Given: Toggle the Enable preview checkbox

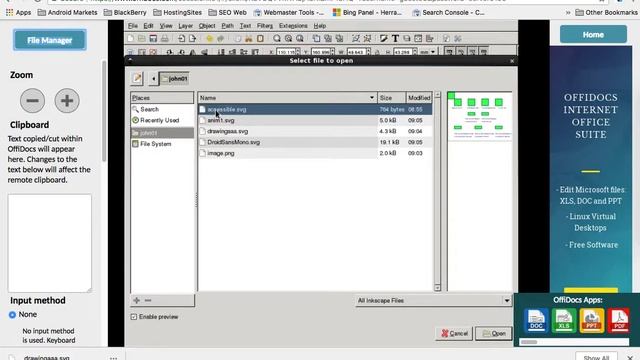Looking at the screenshot, I should click(134, 317).
